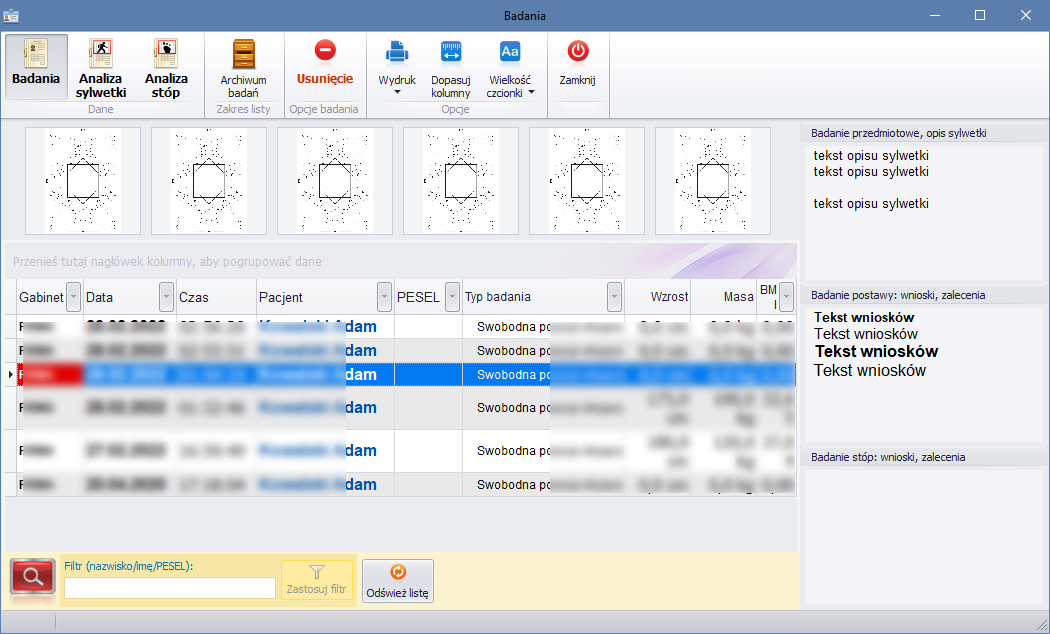Open Archiwum badań
The image size is (1050, 634).
point(243,66)
